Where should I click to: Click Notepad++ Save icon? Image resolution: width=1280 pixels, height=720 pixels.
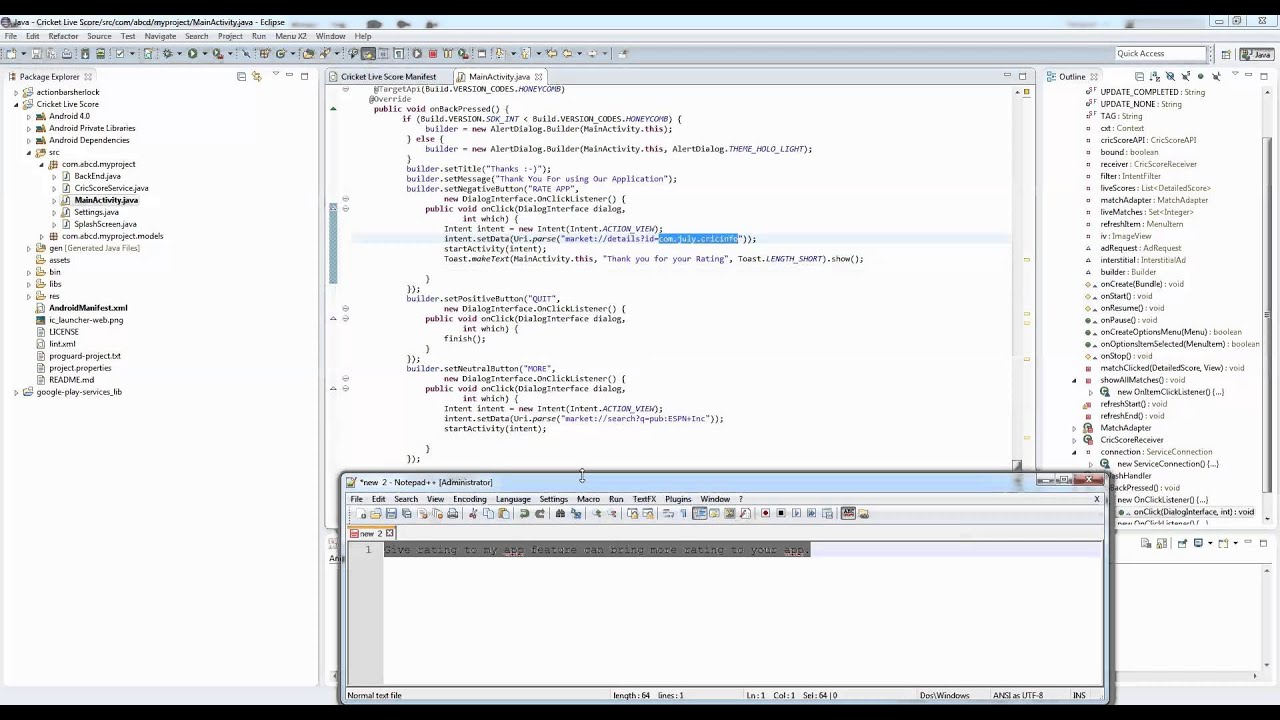coord(391,514)
